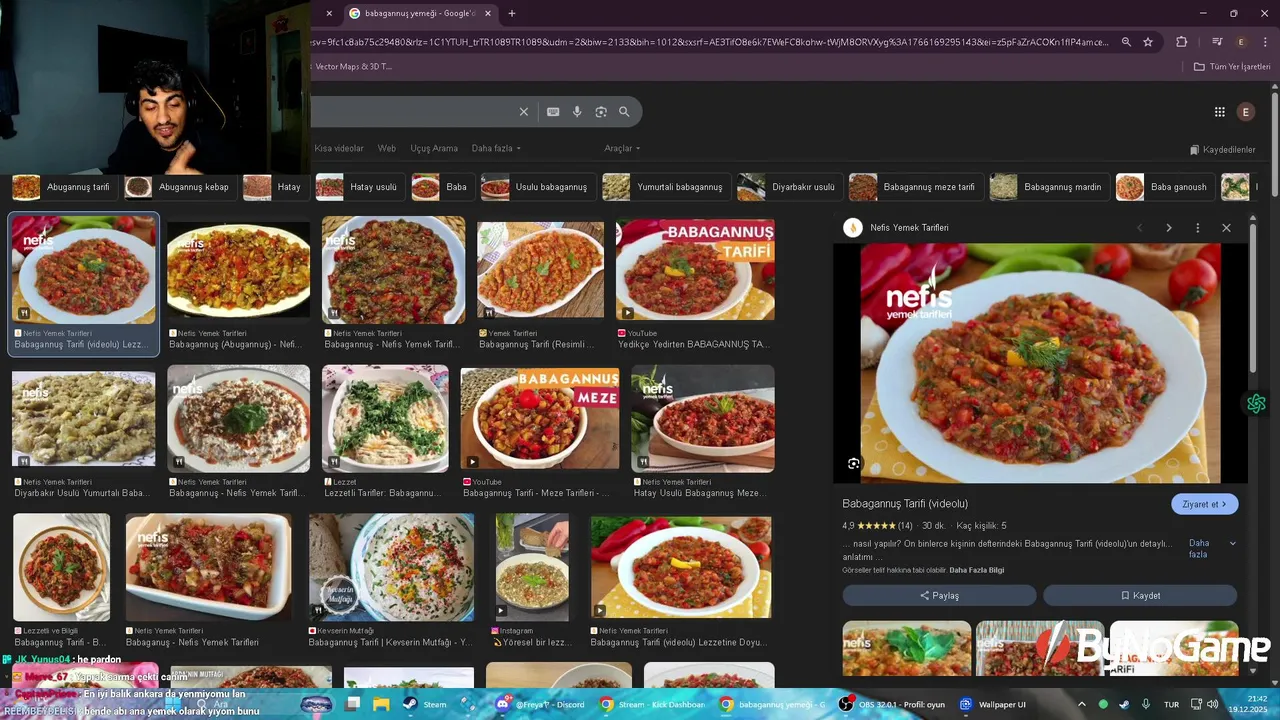This screenshot has height=720, width=1280.
Task: Select the Diyarbakır usulü chip
Action: tap(788, 187)
